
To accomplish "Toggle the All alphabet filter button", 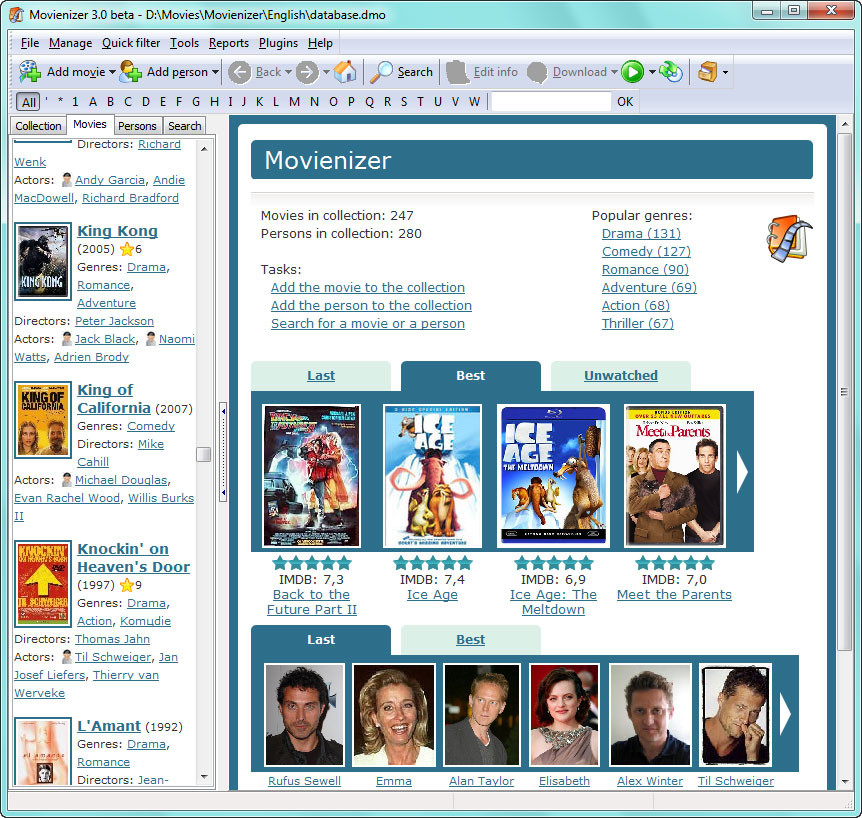I will [x=29, y=102].
